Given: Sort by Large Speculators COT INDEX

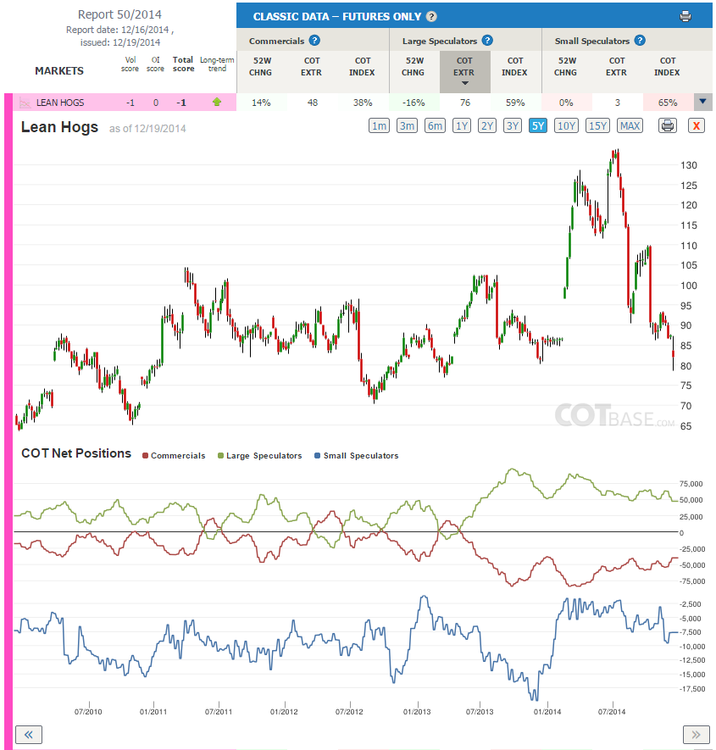Looking at the screenshot, I should 515,66.
